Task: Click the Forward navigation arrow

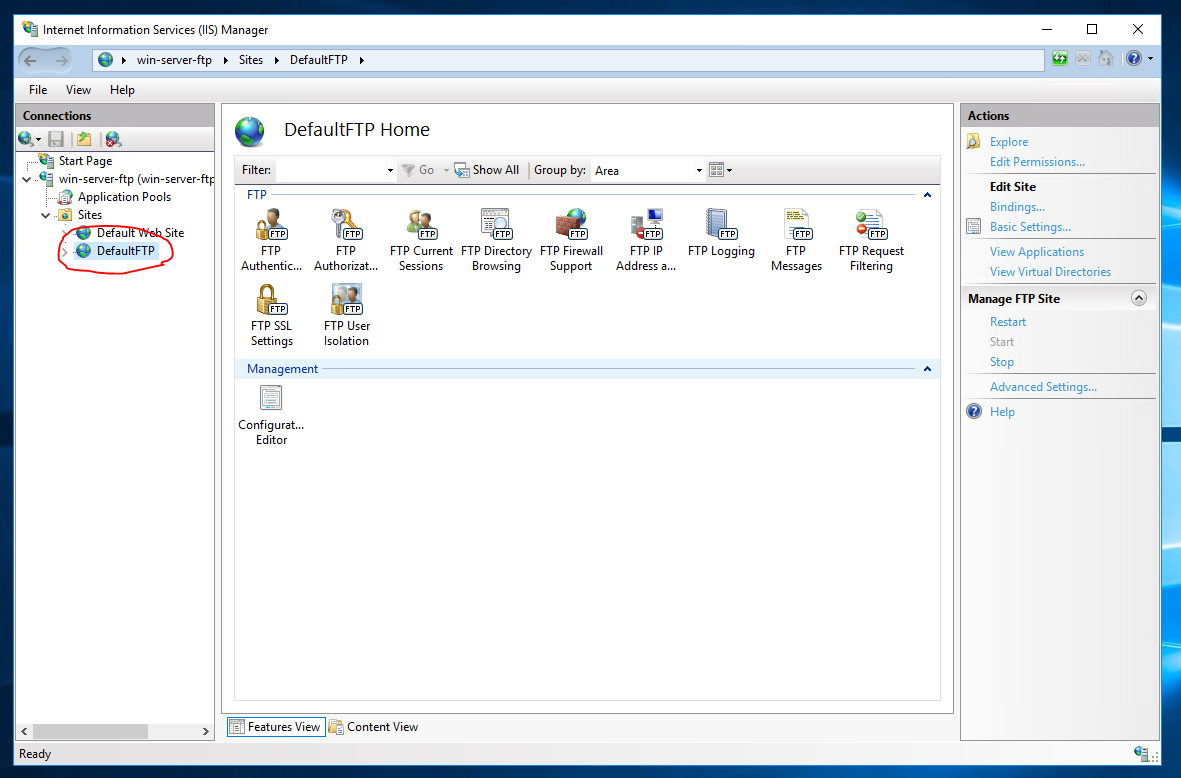Action: 62,60
